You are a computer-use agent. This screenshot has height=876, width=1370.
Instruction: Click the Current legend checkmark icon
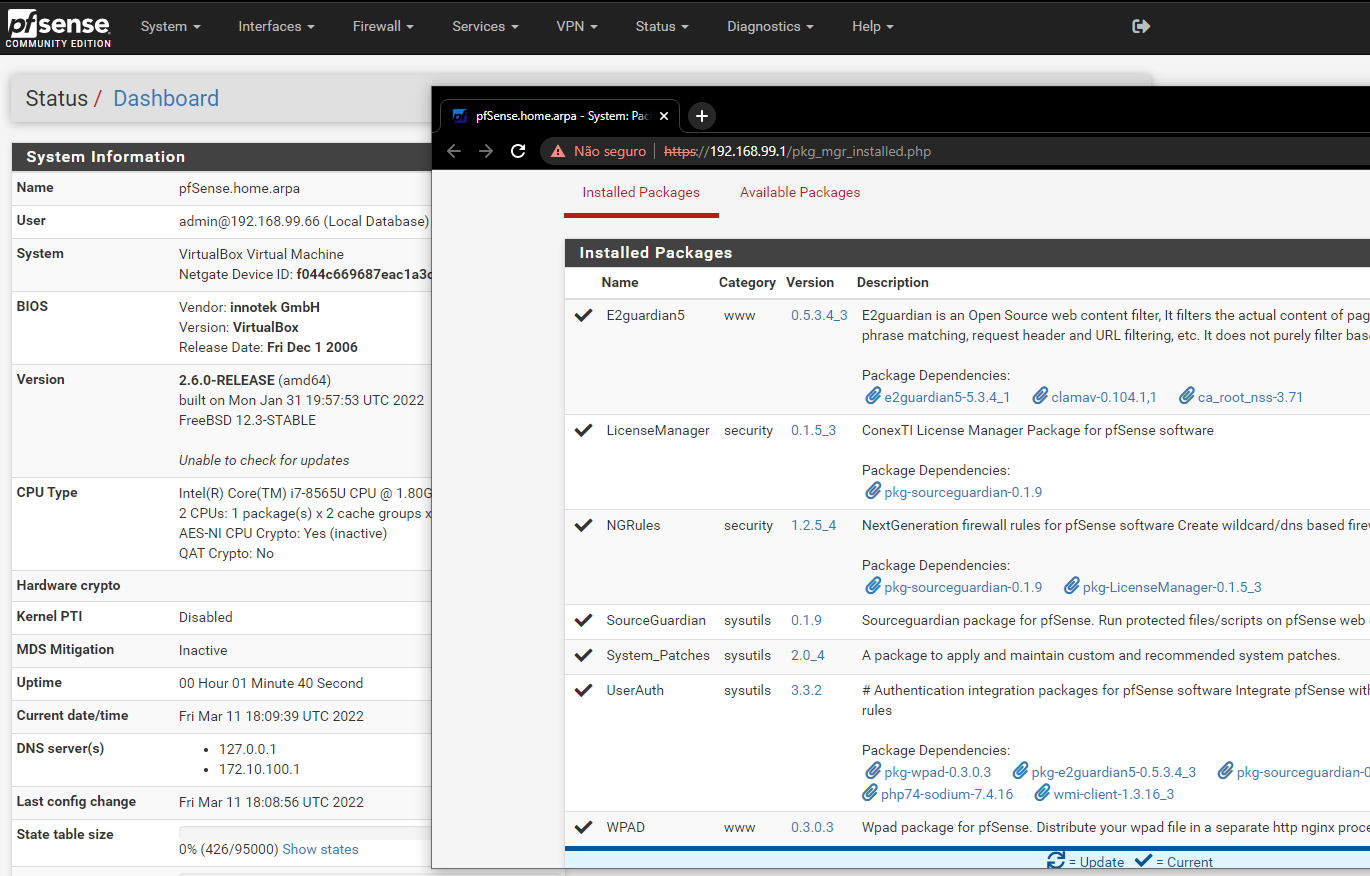click(x=1143, y=860)
